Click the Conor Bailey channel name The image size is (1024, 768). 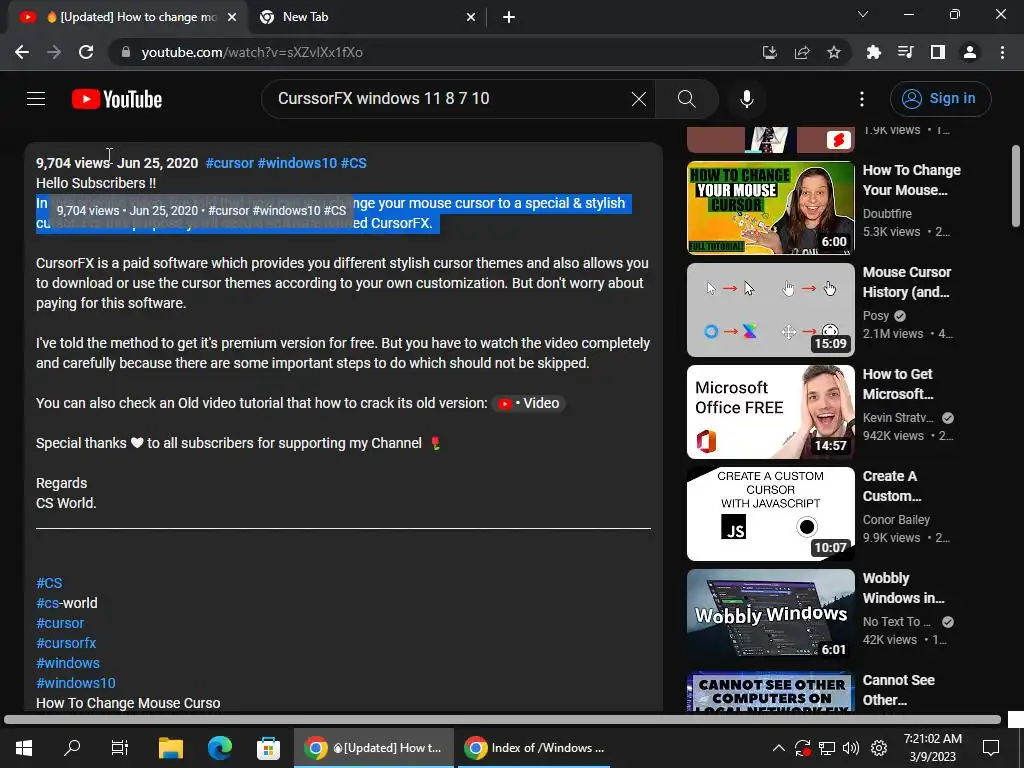[x=896, y=520]
